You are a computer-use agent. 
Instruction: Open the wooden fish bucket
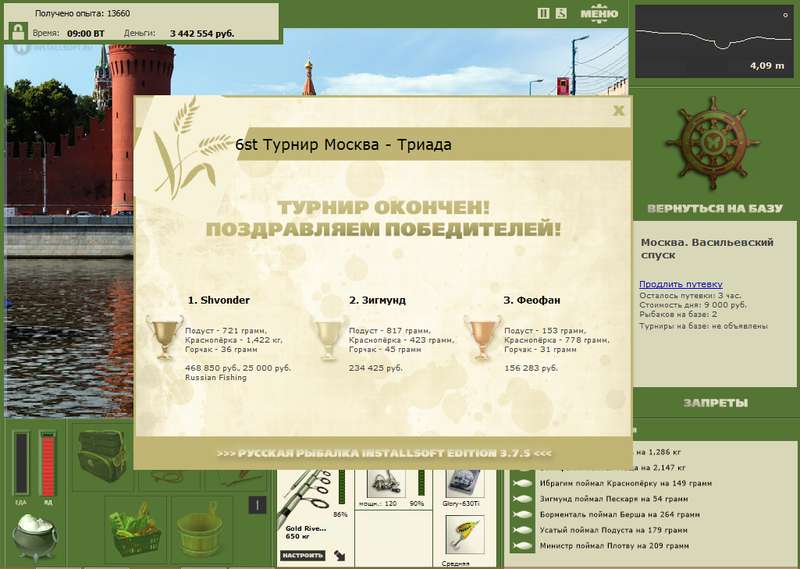click(x=199, y=531)
